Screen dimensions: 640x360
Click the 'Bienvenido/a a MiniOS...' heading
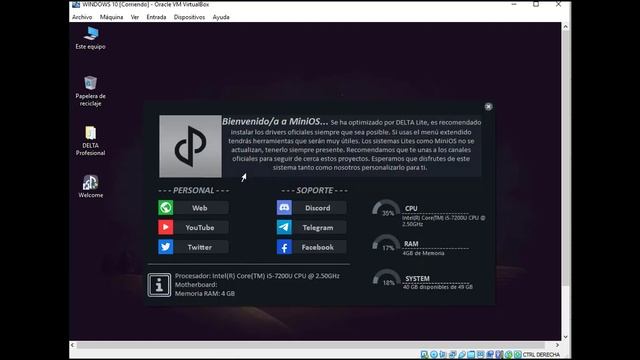click(275, 122)
